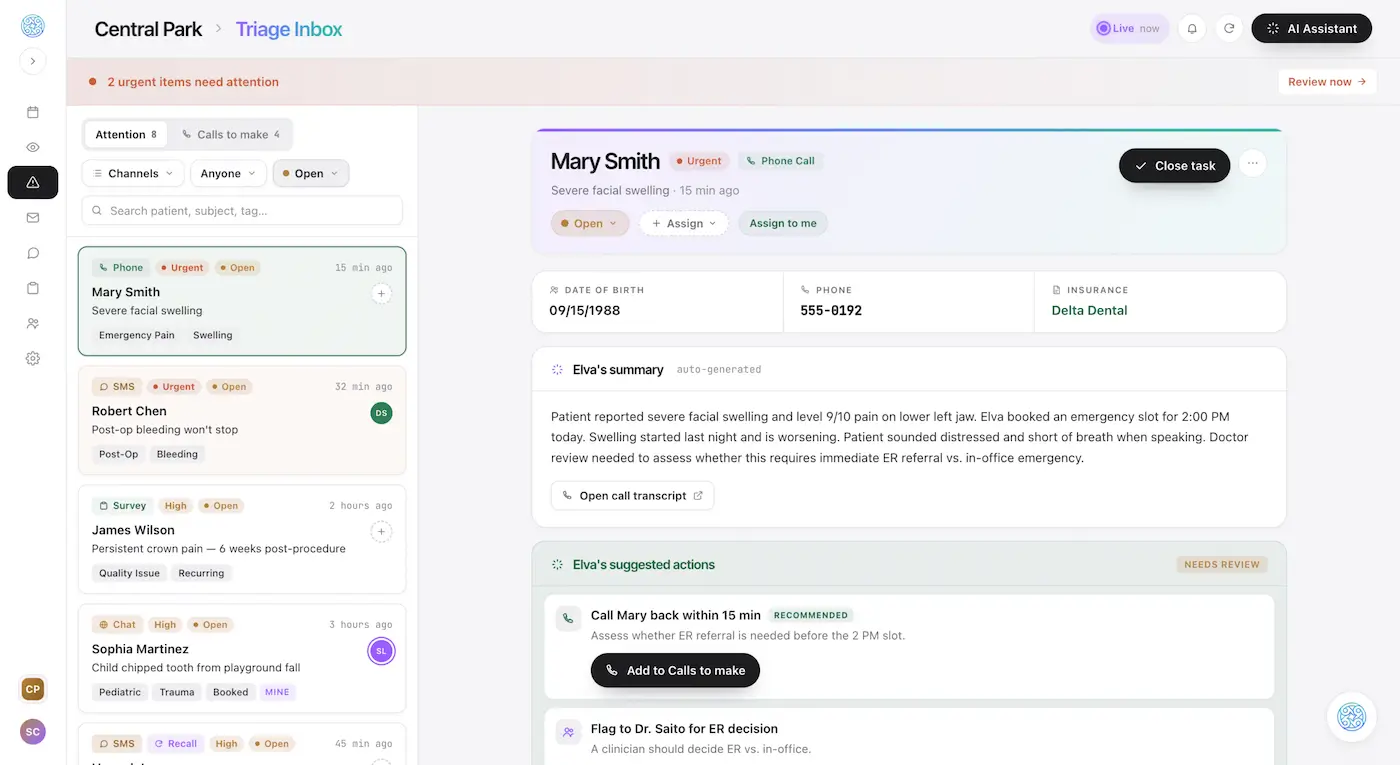1400x765 pixels.
Task: Select the triage alert triangle sidebar icon
Action: click(32, 182)
